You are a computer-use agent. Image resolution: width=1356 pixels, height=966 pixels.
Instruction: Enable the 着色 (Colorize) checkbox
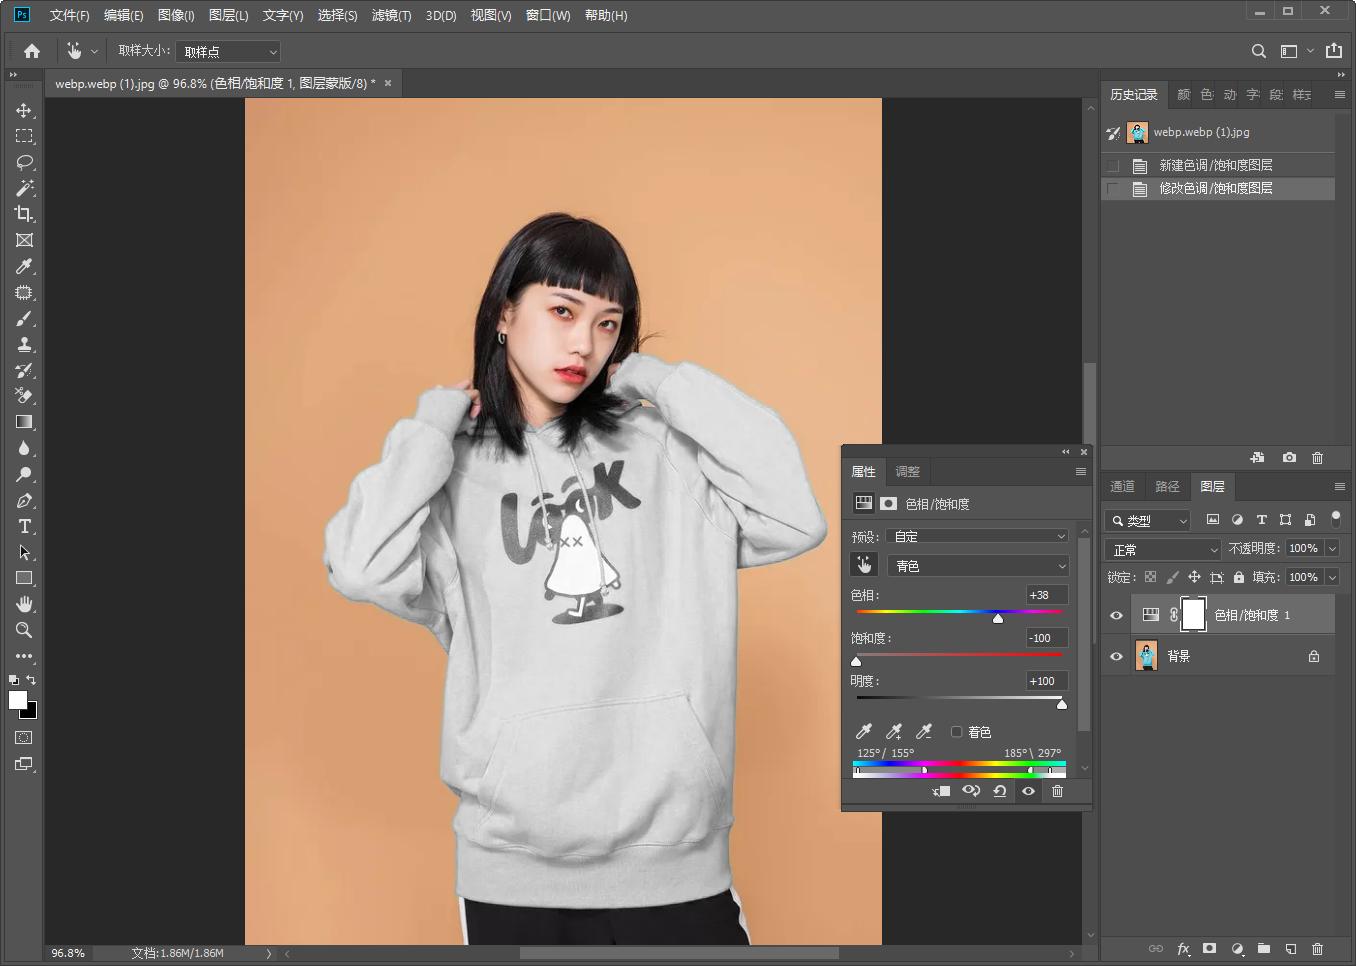pos(956,732)
